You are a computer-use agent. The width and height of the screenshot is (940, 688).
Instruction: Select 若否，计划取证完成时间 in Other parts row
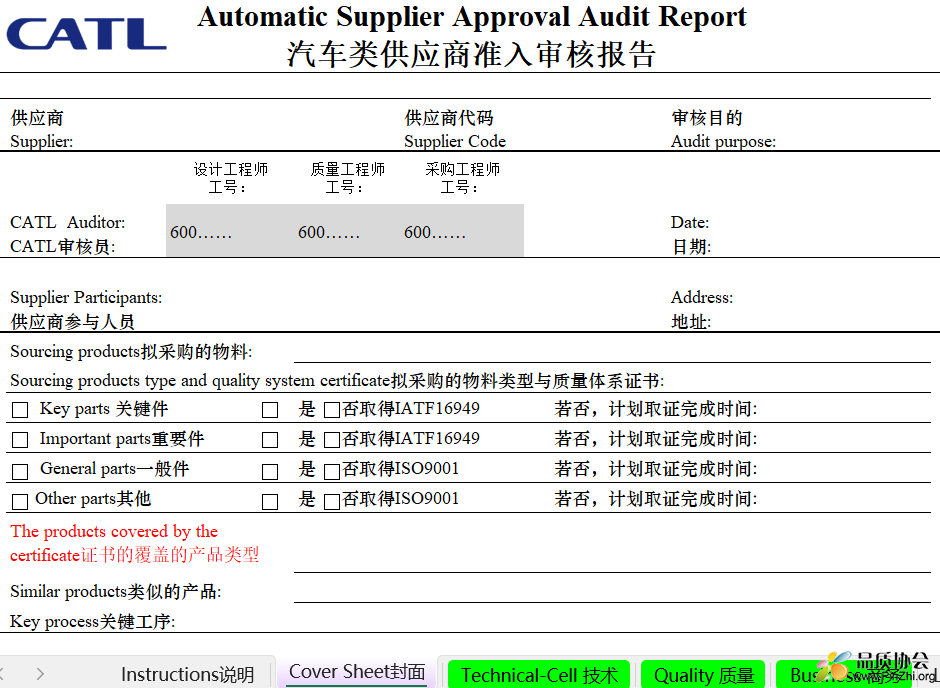pos(655,499)
